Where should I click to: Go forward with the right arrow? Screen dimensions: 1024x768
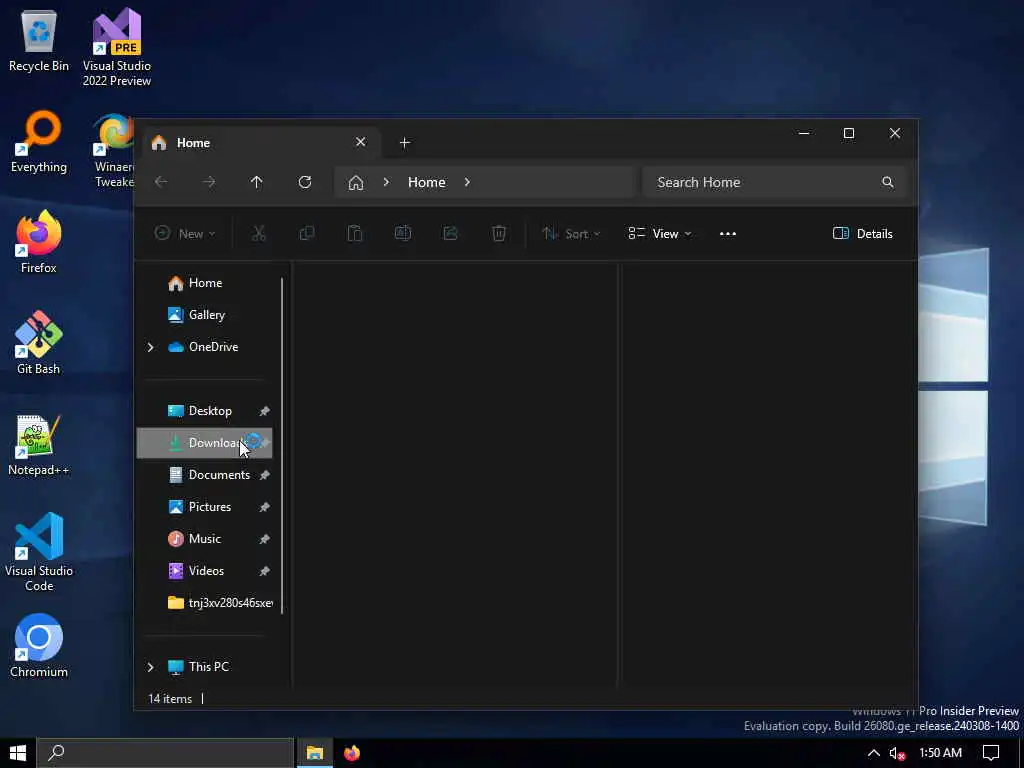point(209,182)
